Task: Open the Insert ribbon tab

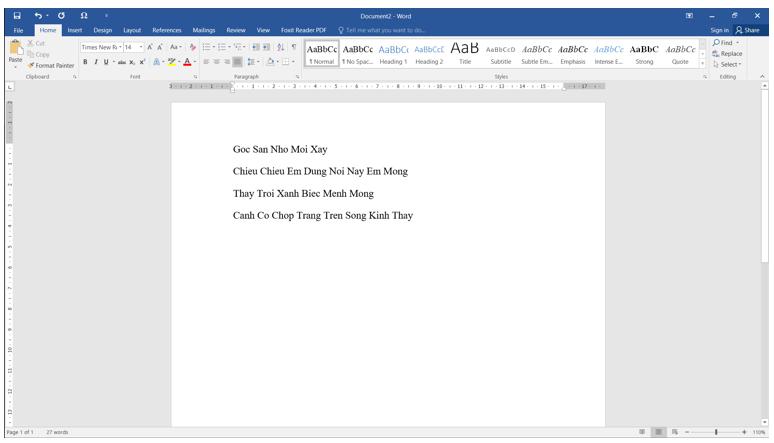Action: (75, 30)
